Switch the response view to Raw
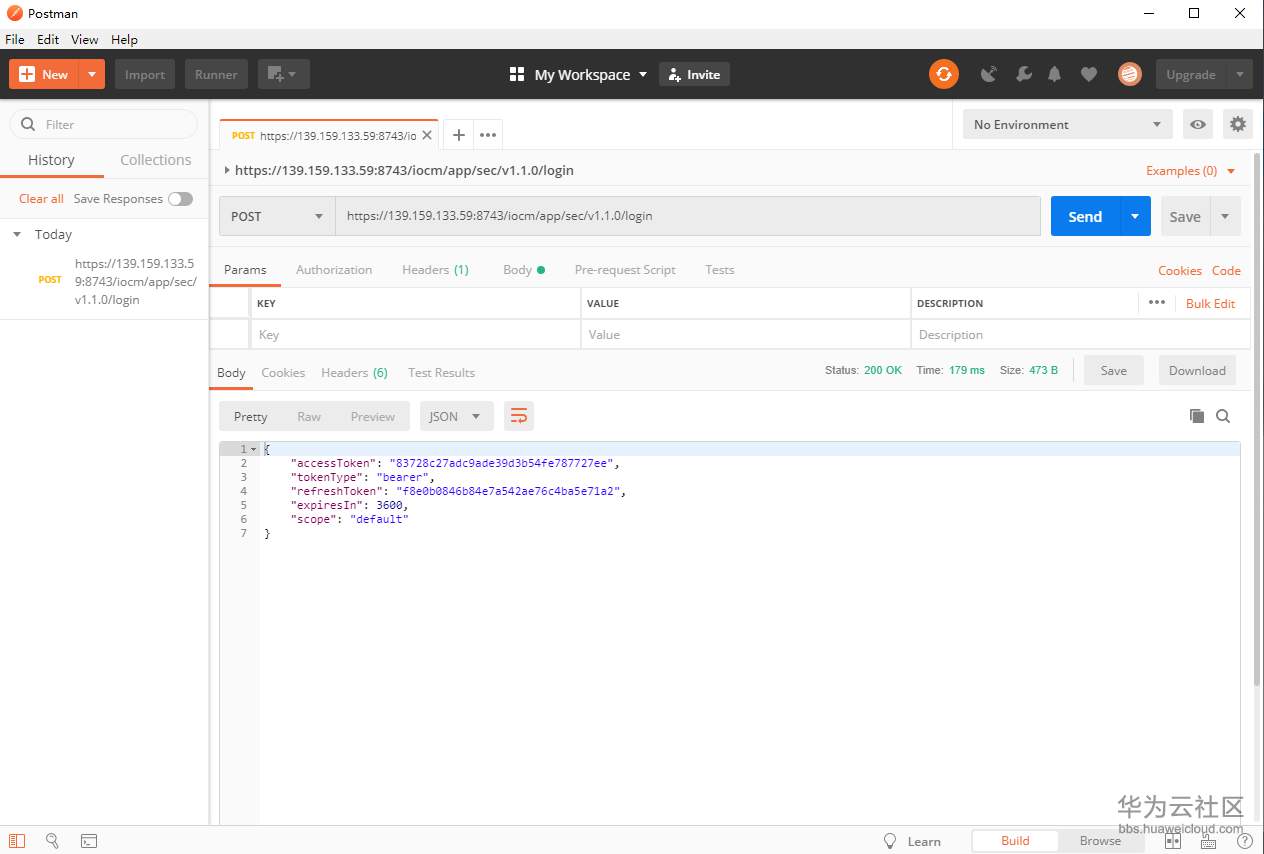Screen dimensions: 1264x854 (309, 417)
